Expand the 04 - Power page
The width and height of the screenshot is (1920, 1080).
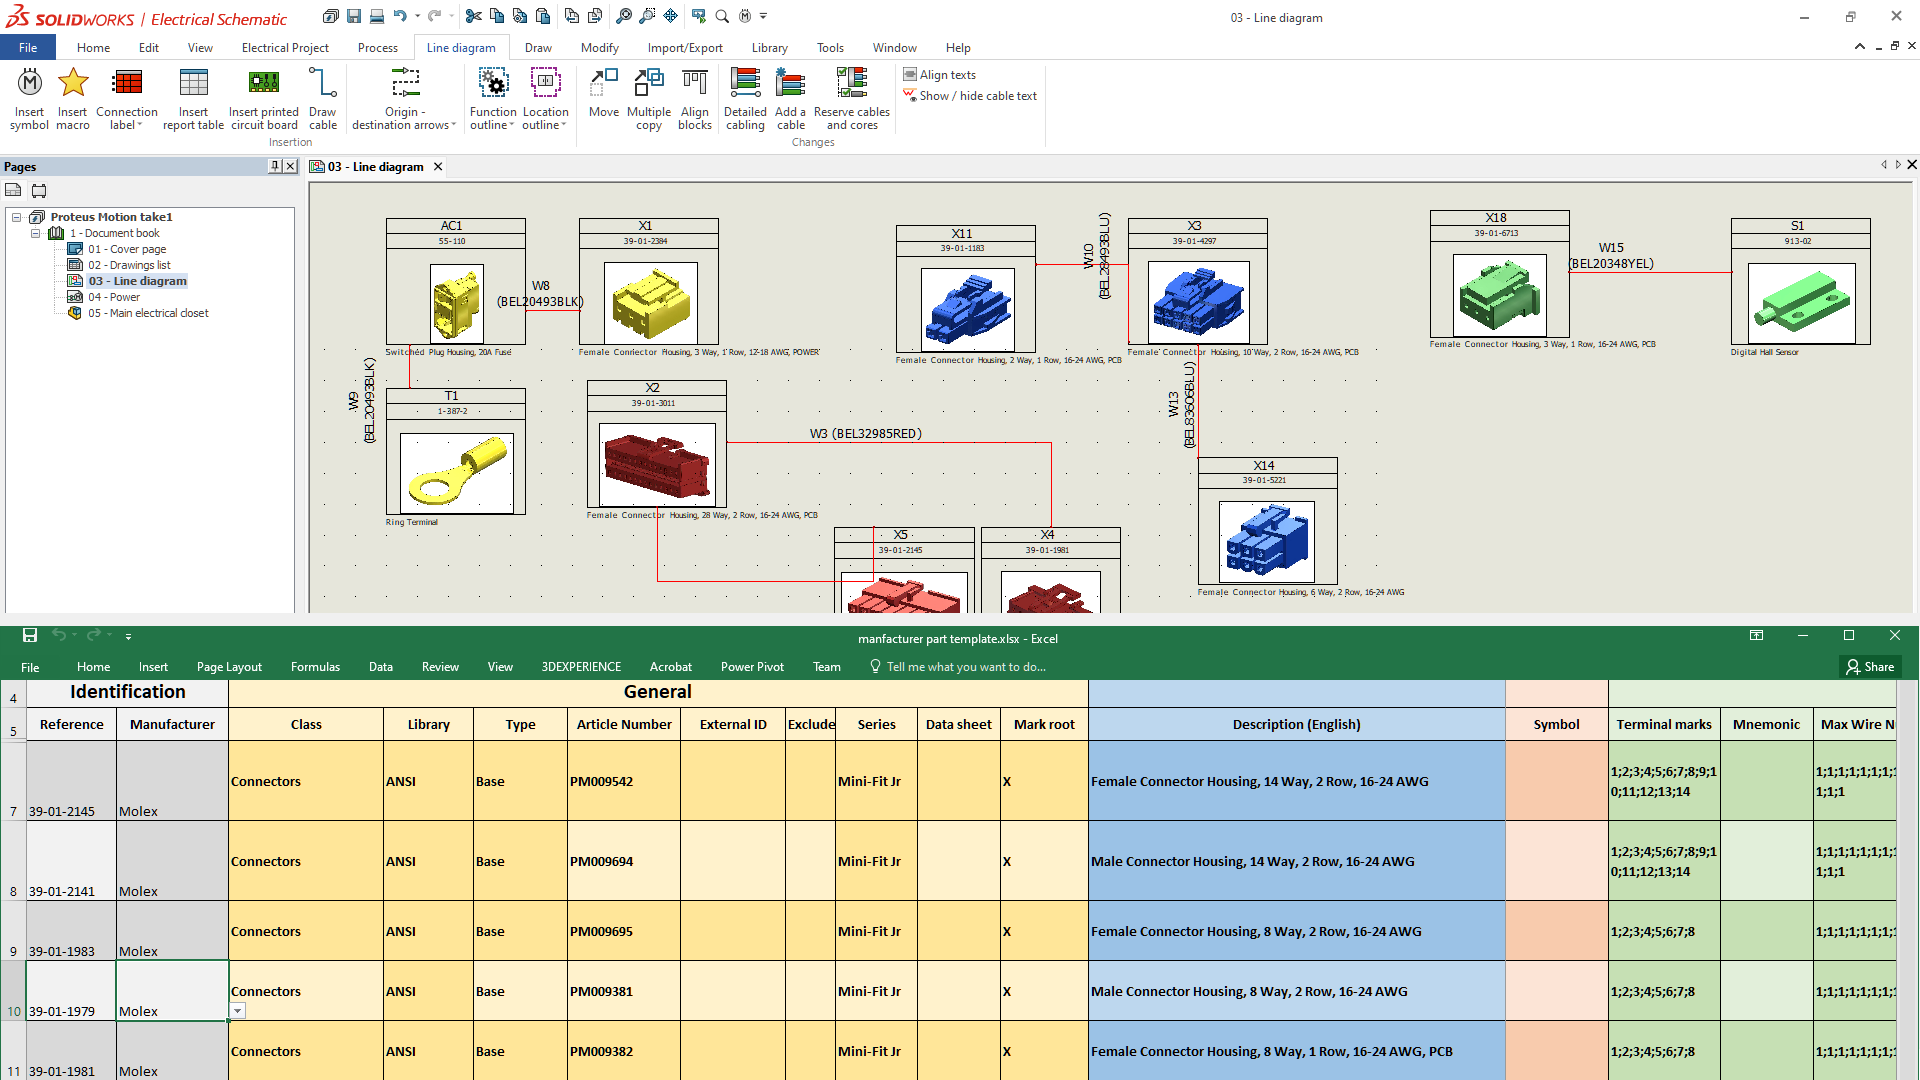(x=115, y=295)
